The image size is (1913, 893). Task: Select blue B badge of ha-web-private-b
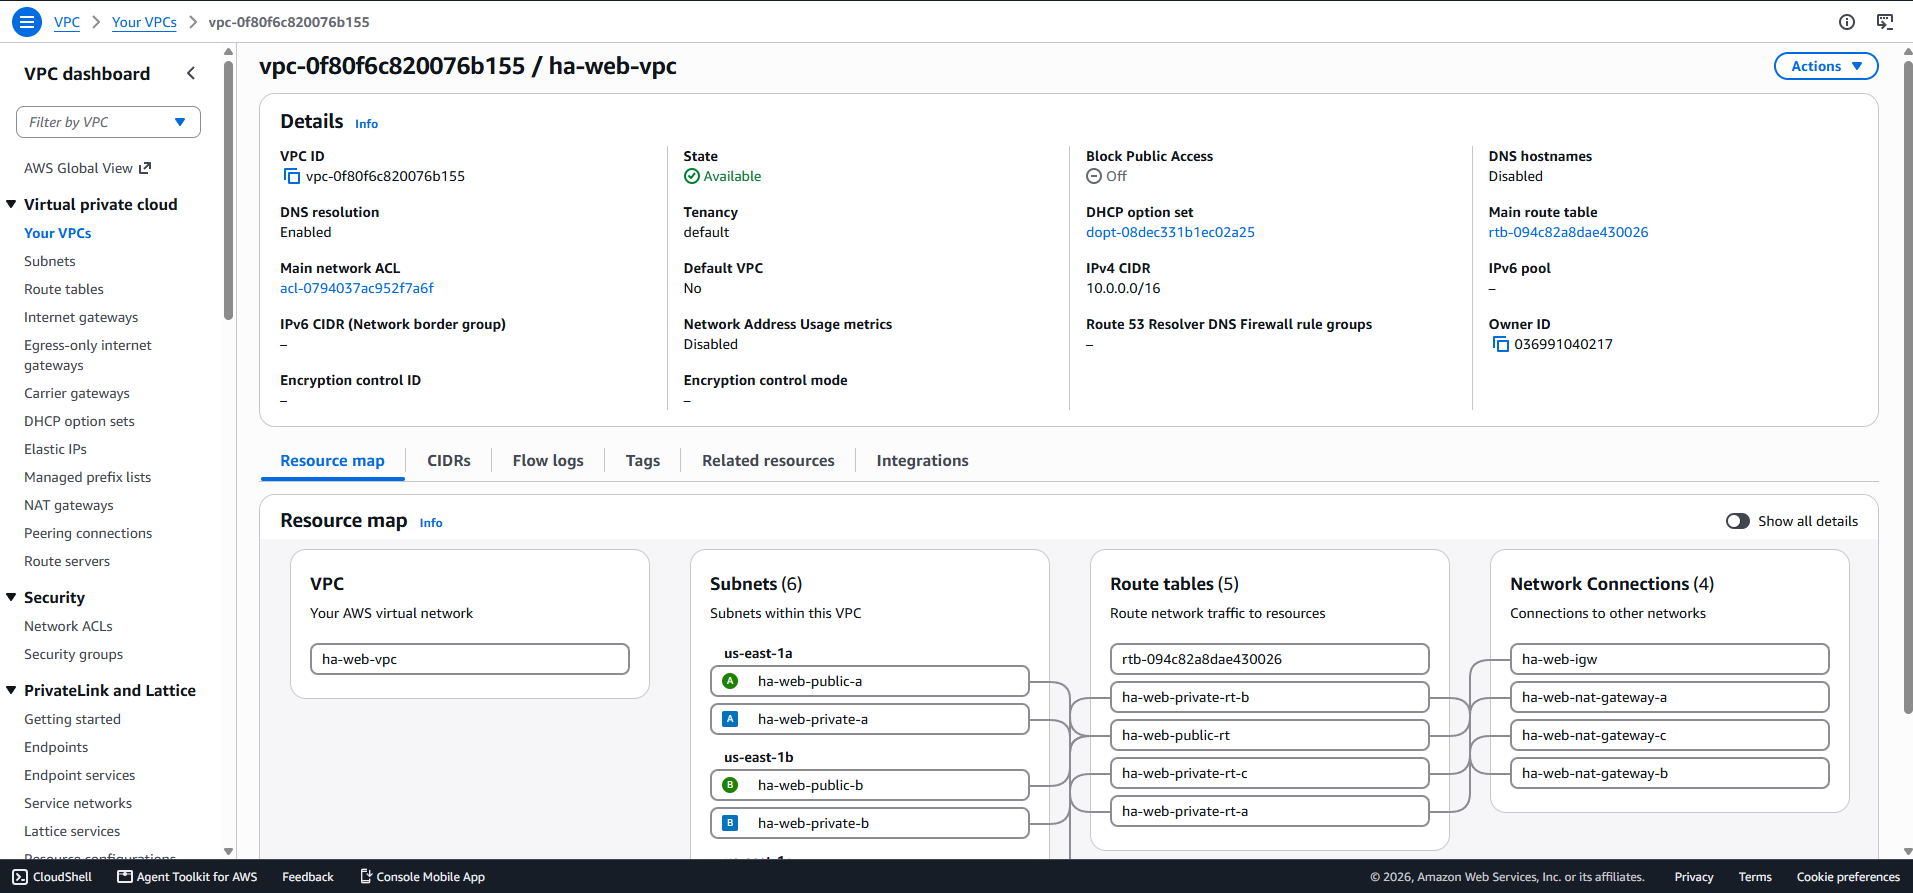[730, 823]
